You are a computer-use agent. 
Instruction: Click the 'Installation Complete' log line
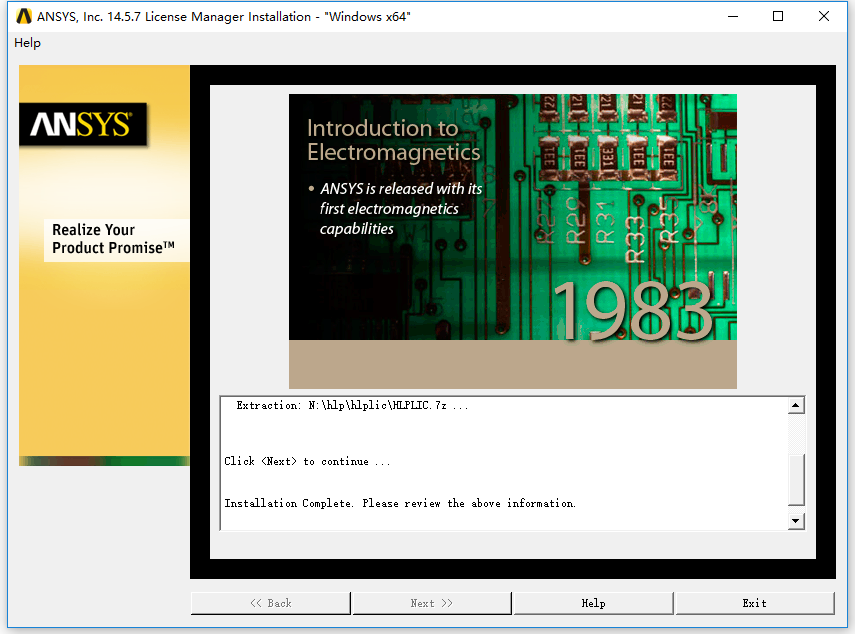tap(400, 503)
